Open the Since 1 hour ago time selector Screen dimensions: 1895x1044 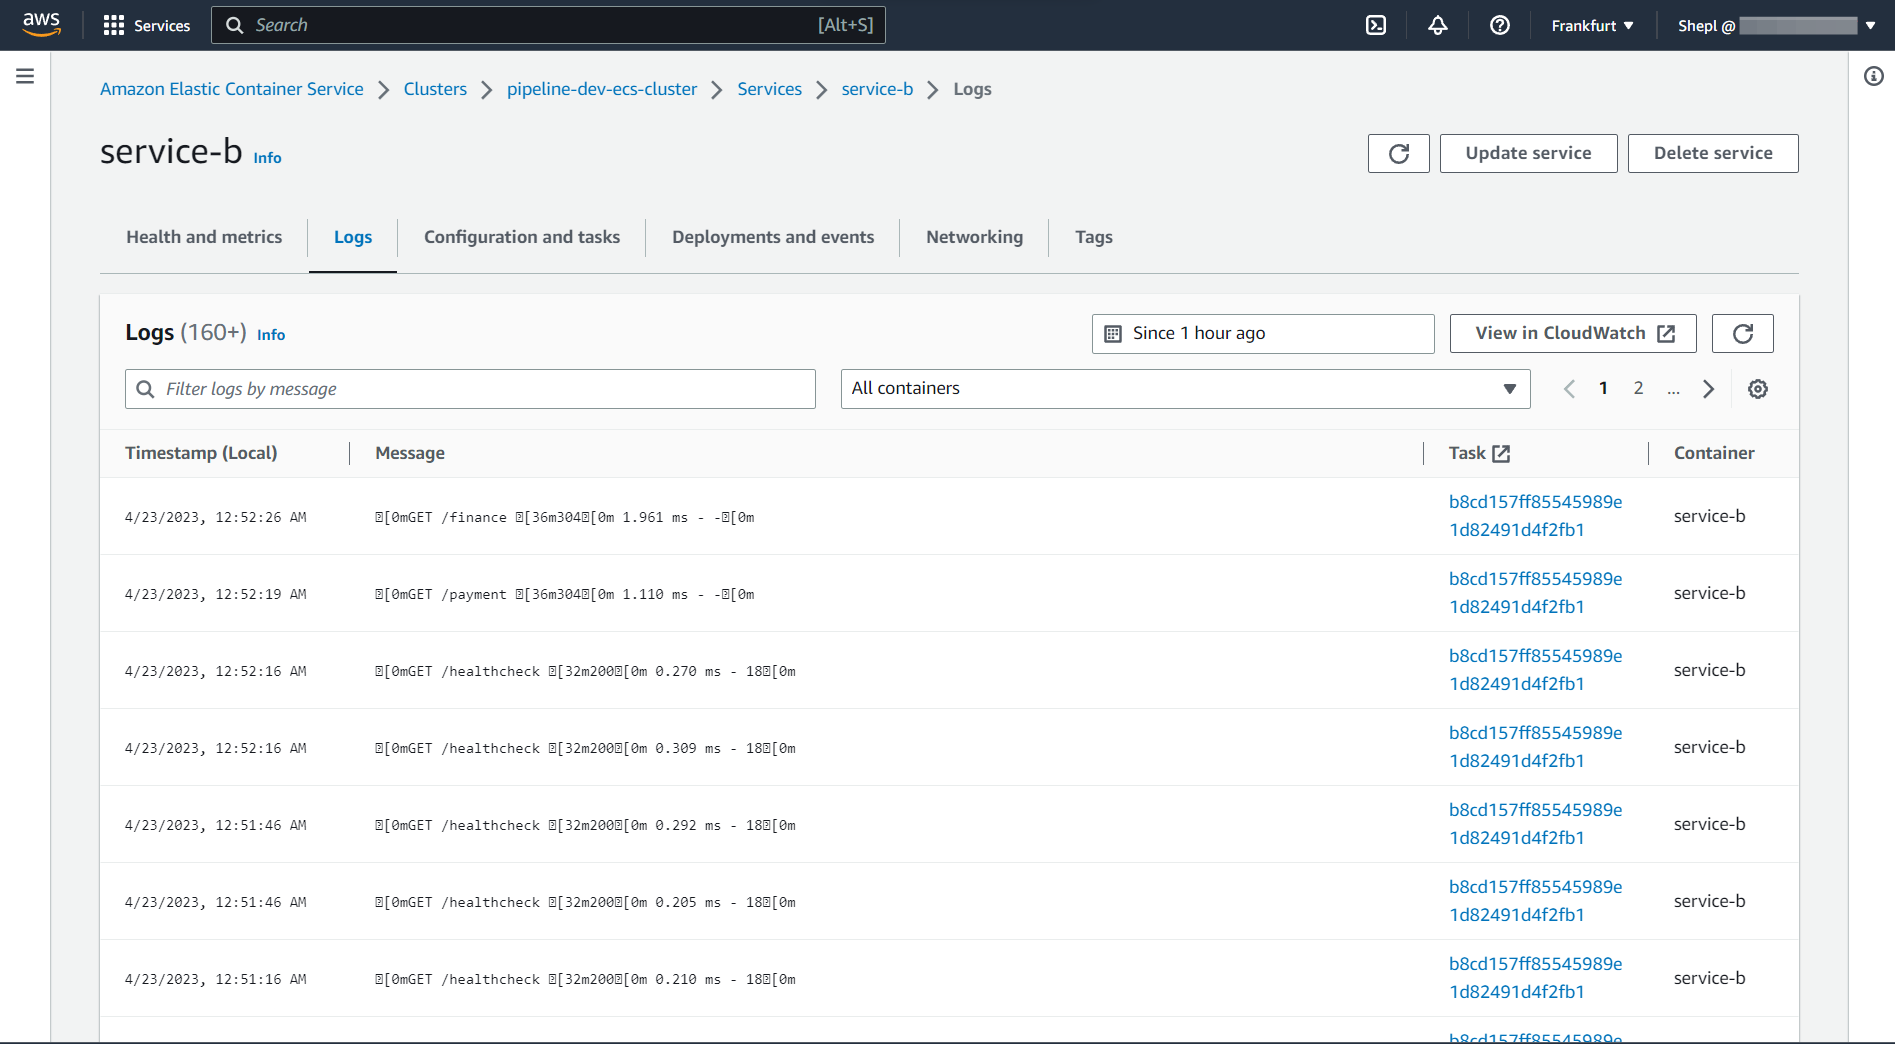pos(1263,333)
